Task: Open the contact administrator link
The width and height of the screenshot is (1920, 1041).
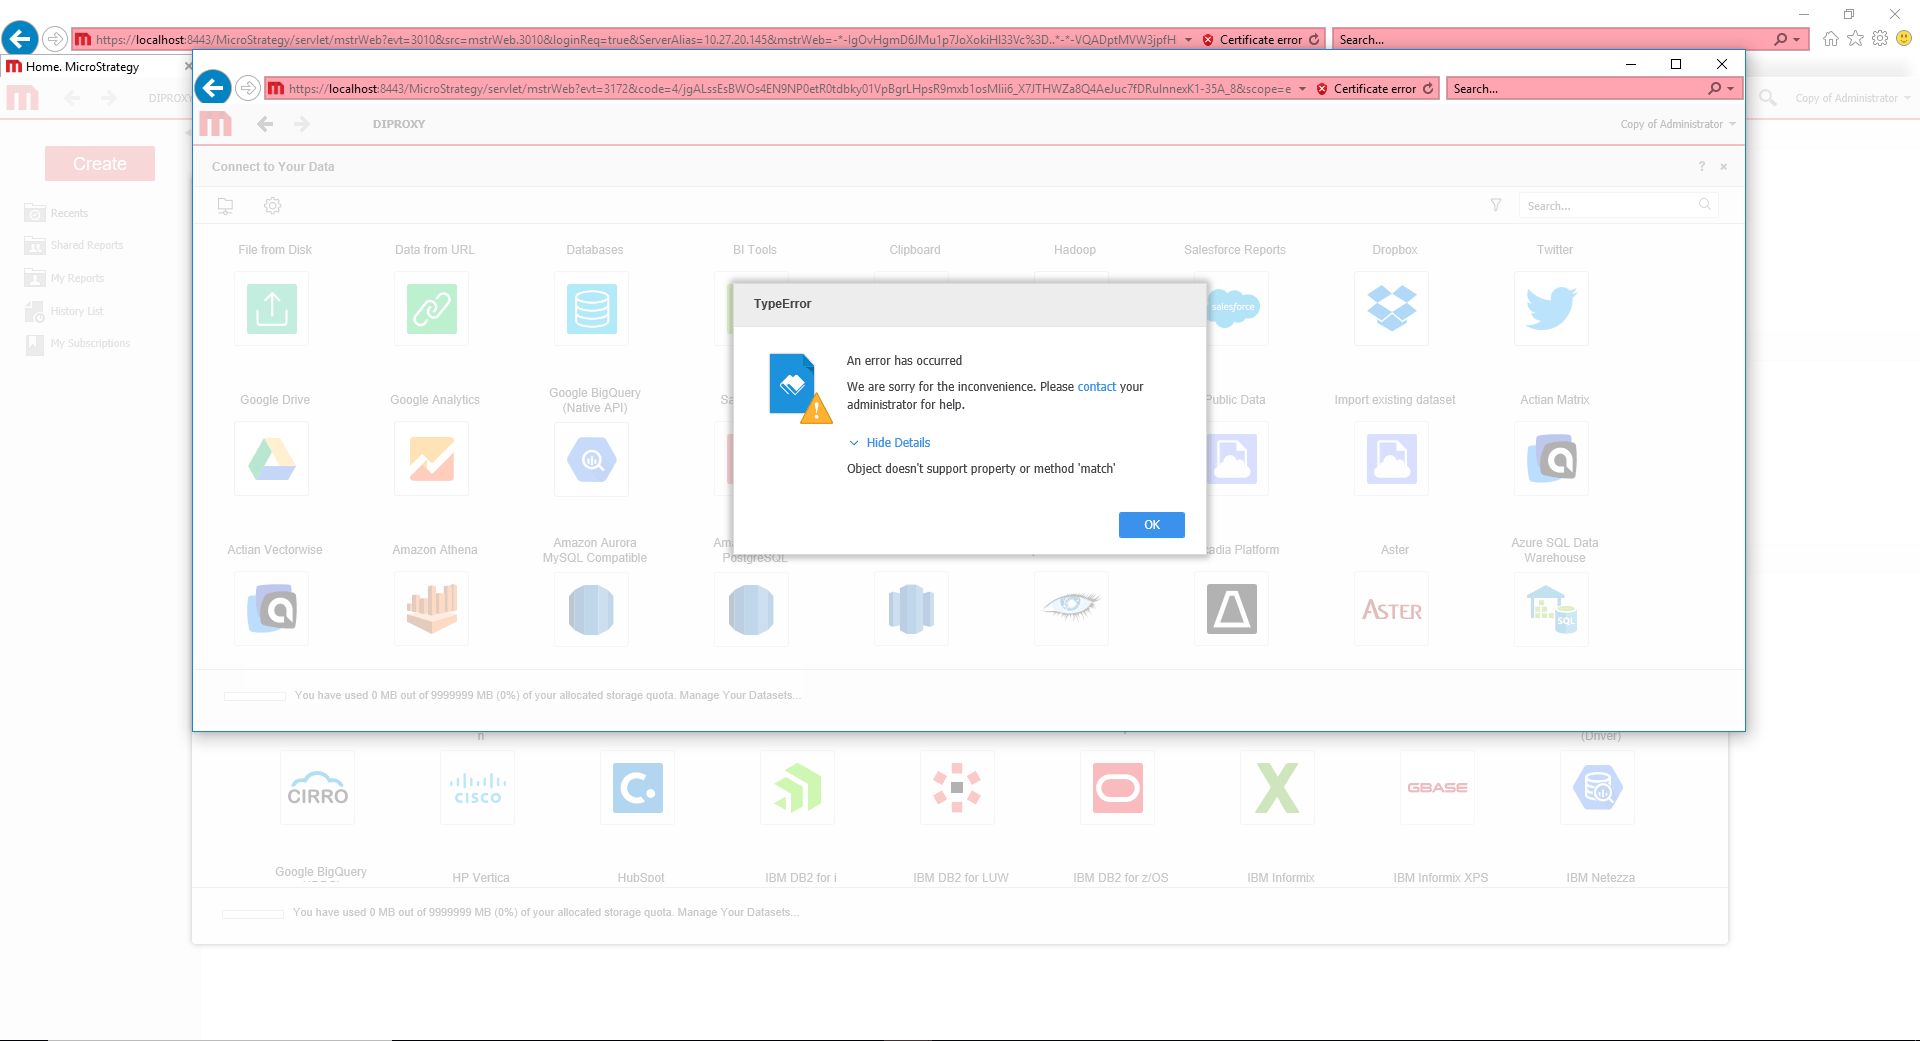Action: coord(1096,387)
